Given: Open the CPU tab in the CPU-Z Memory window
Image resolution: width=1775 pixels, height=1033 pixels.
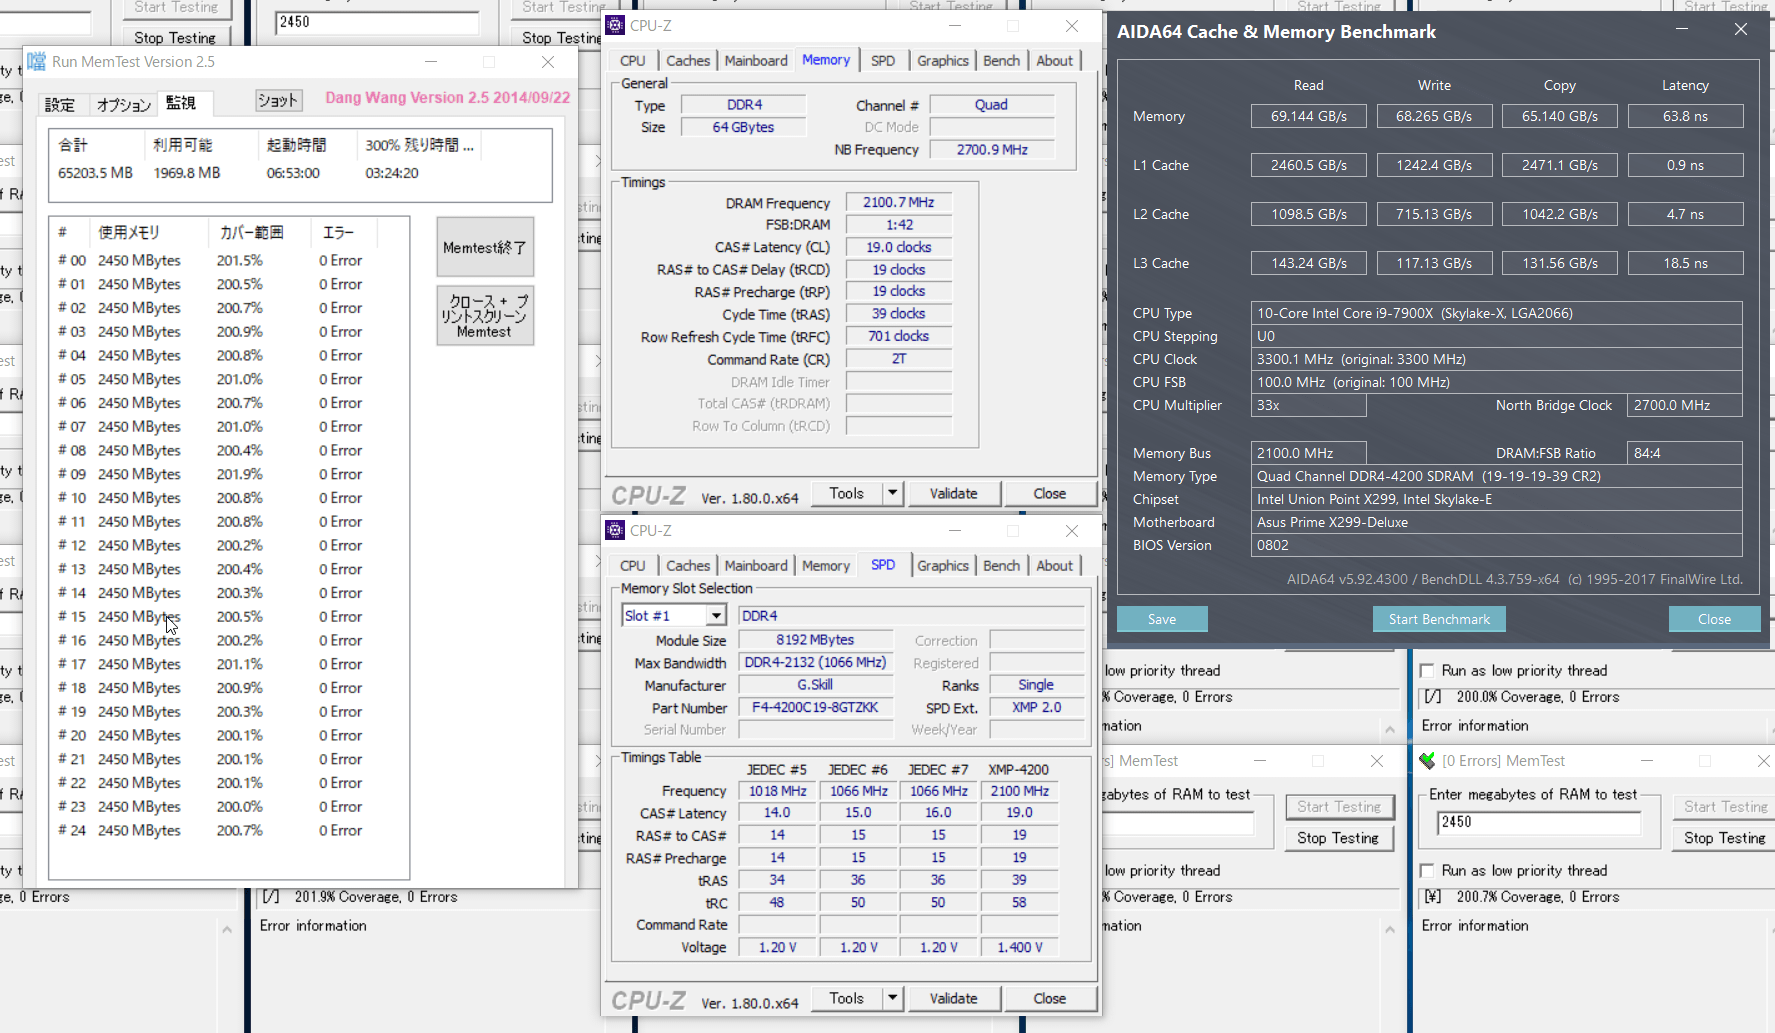Looking at the screenshot, I should point(633,61).
